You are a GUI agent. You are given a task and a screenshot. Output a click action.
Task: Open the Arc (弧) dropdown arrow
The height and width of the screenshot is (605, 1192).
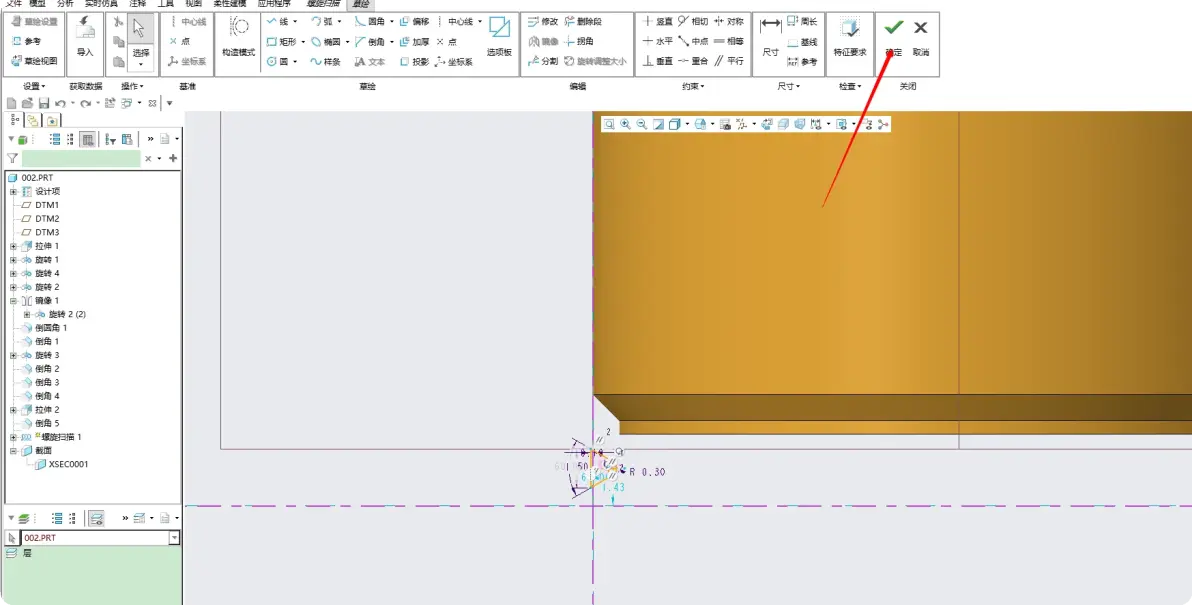coord(340,22)
